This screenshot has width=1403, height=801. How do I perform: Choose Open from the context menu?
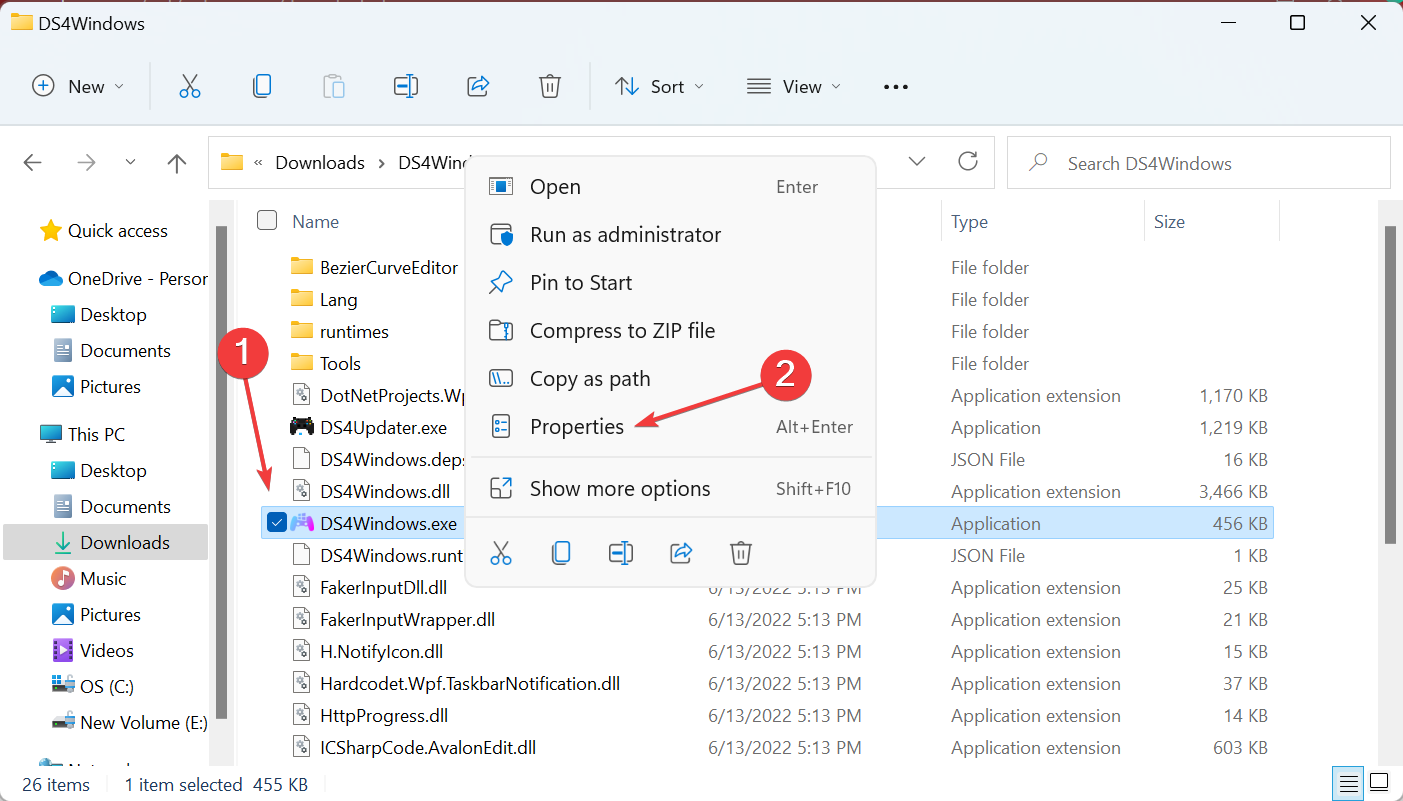coord(669,187)
